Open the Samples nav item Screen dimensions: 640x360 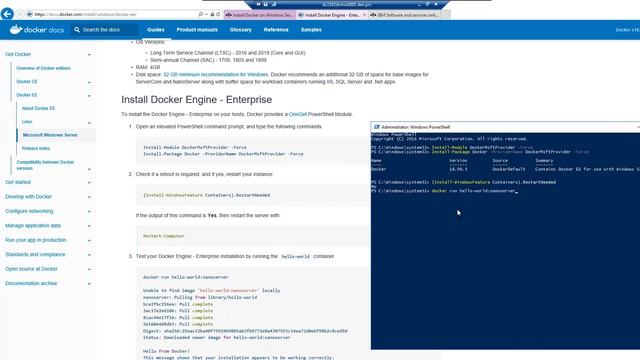311,30
